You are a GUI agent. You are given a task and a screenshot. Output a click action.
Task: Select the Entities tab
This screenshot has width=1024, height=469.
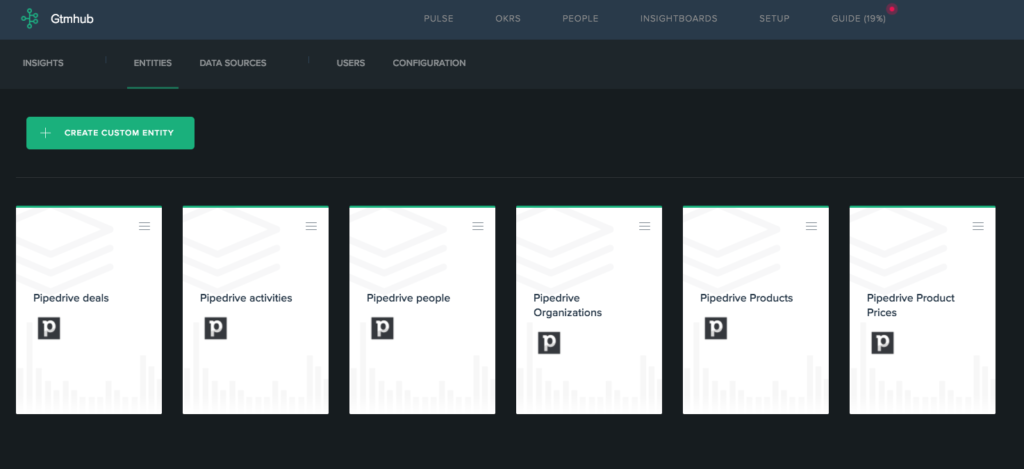[x=153, y=63]
